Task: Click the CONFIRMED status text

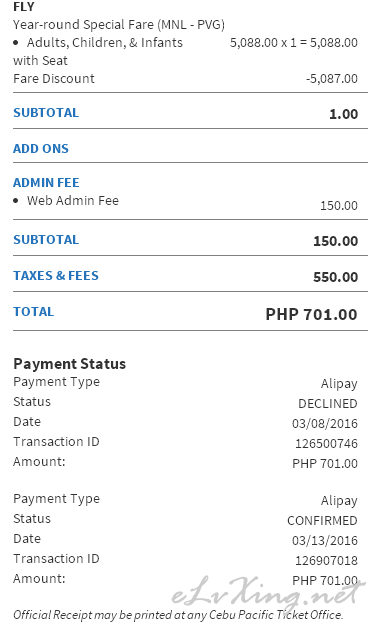Action: [322, 520]
